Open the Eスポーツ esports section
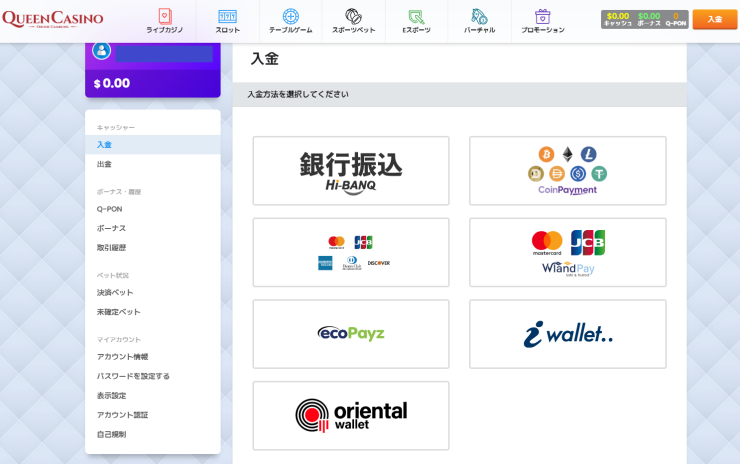 pos(416,21)
